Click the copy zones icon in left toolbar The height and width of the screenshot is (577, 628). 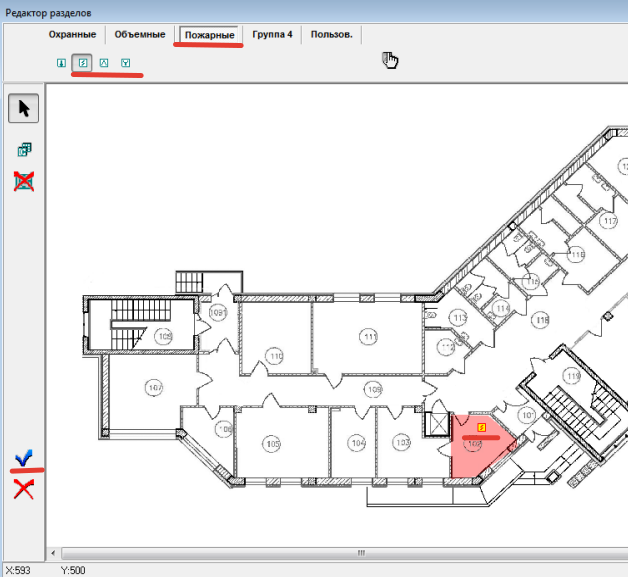pyautogui.click(x=24, y=150)
